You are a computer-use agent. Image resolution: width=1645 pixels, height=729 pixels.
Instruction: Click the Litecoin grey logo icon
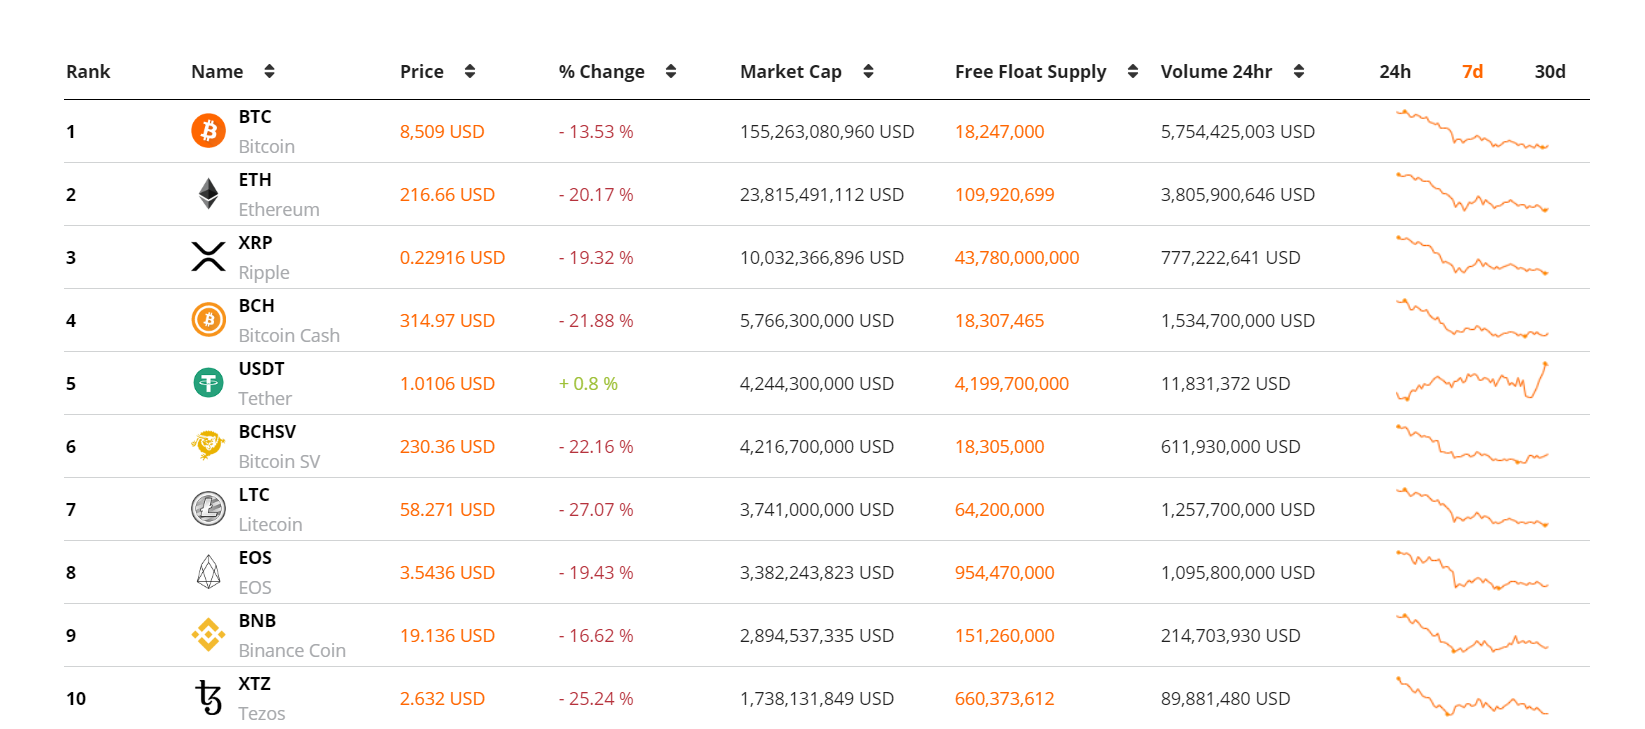pyautogui.click(x=208, y=508)
